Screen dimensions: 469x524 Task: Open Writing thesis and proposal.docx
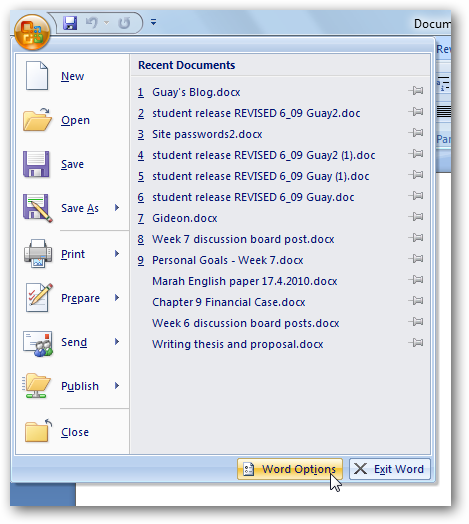click(238, 344)
